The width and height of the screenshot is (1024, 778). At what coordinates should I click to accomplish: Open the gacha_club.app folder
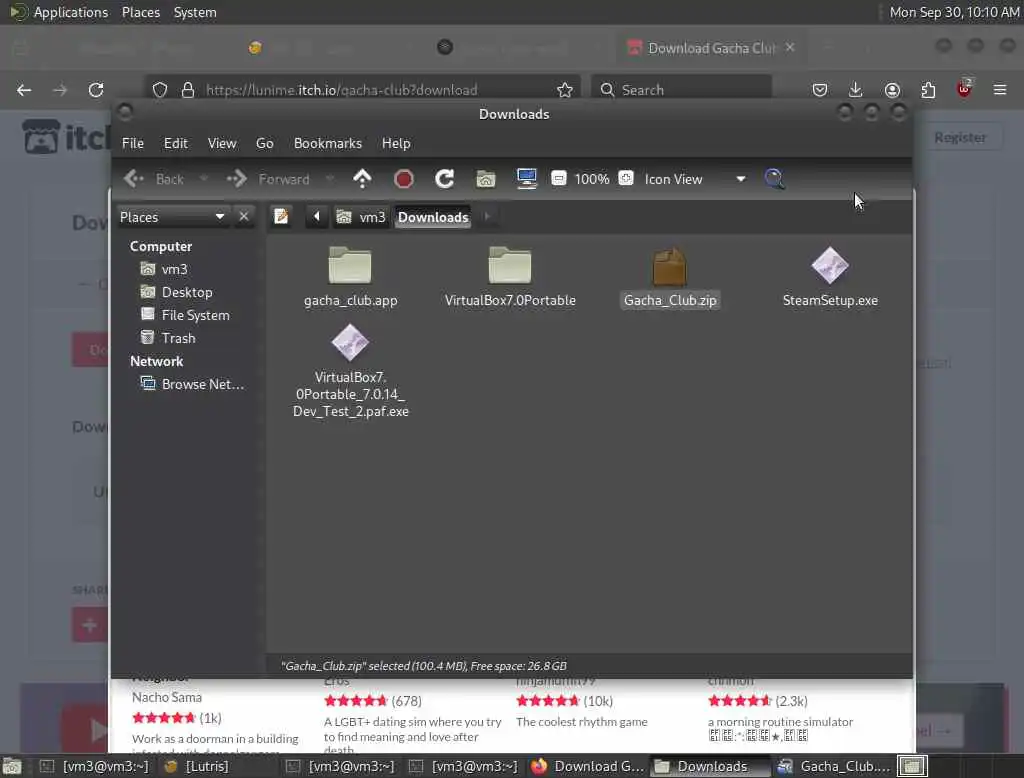pos(350,277)
